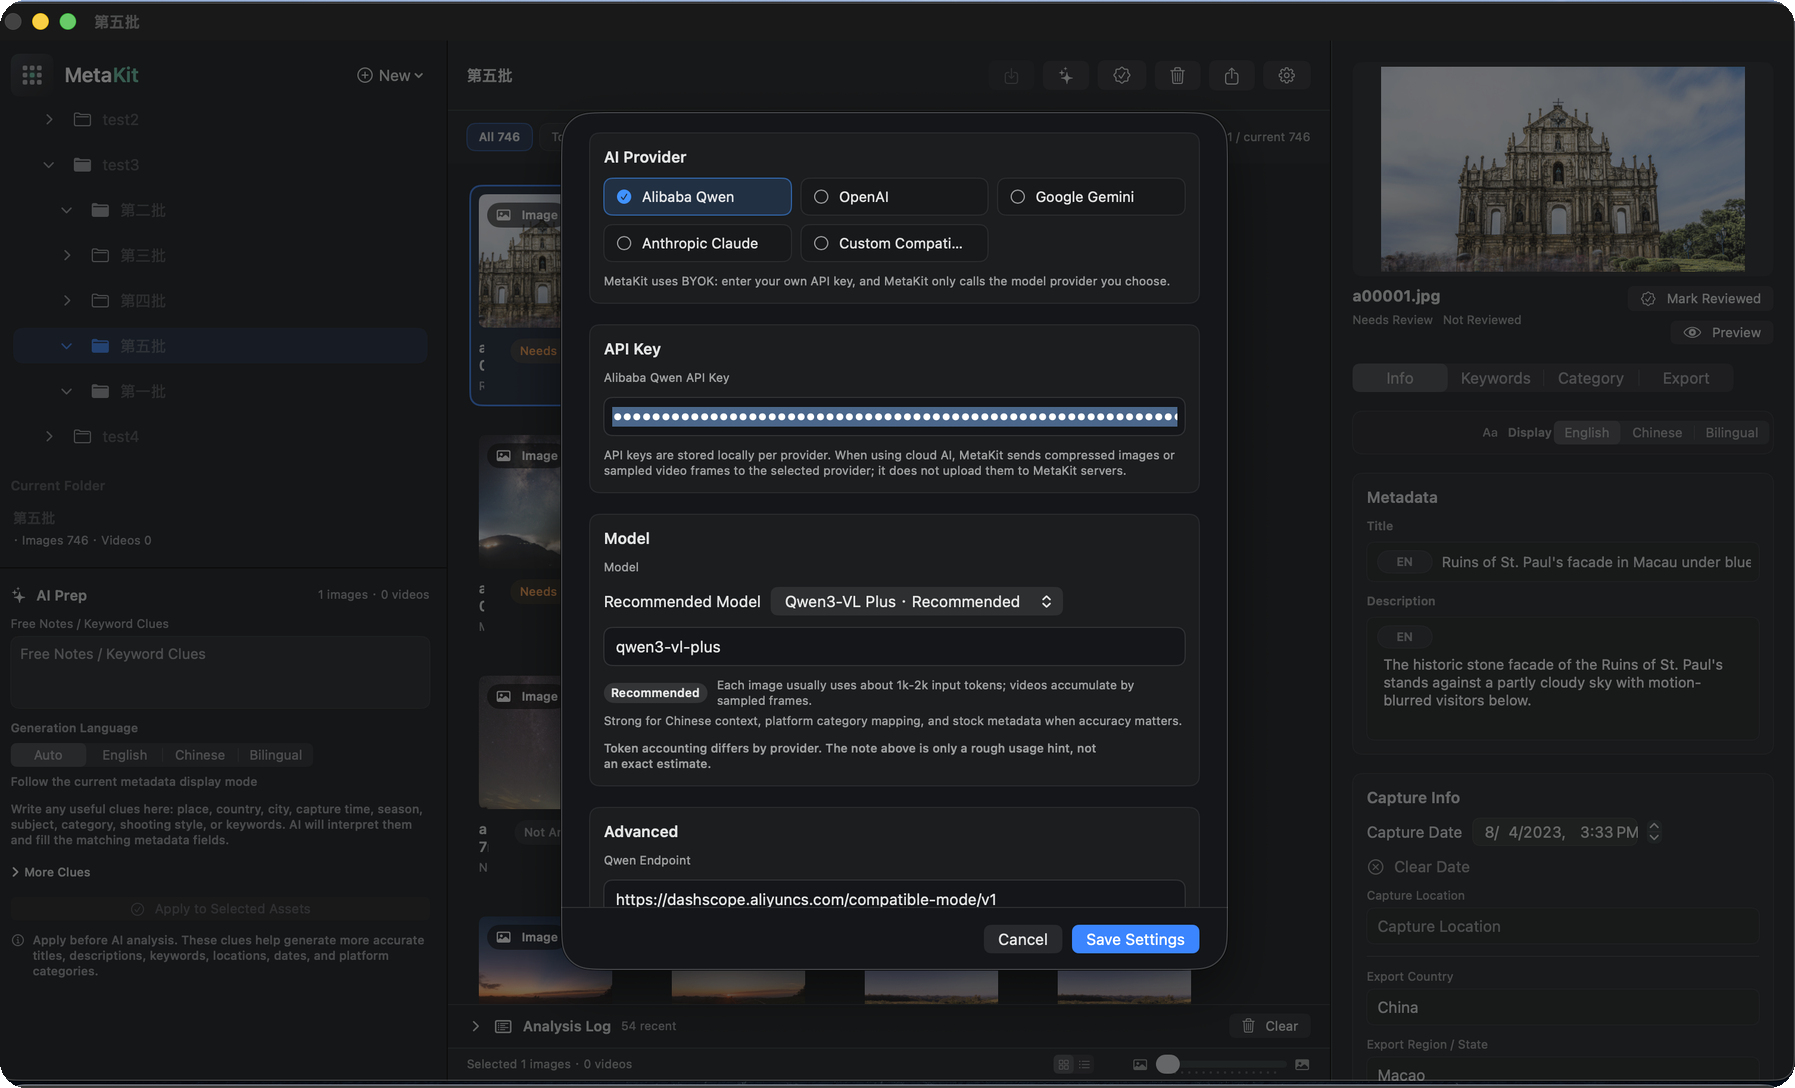Click the Qwen Endpoint URL field
Viewport: 1795px width, 1088px height.
point(894,895)
